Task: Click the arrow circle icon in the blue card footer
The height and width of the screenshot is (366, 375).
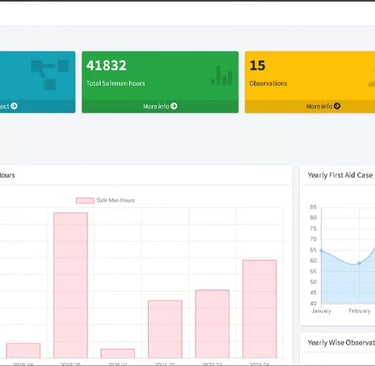Action: coord(14,106)
